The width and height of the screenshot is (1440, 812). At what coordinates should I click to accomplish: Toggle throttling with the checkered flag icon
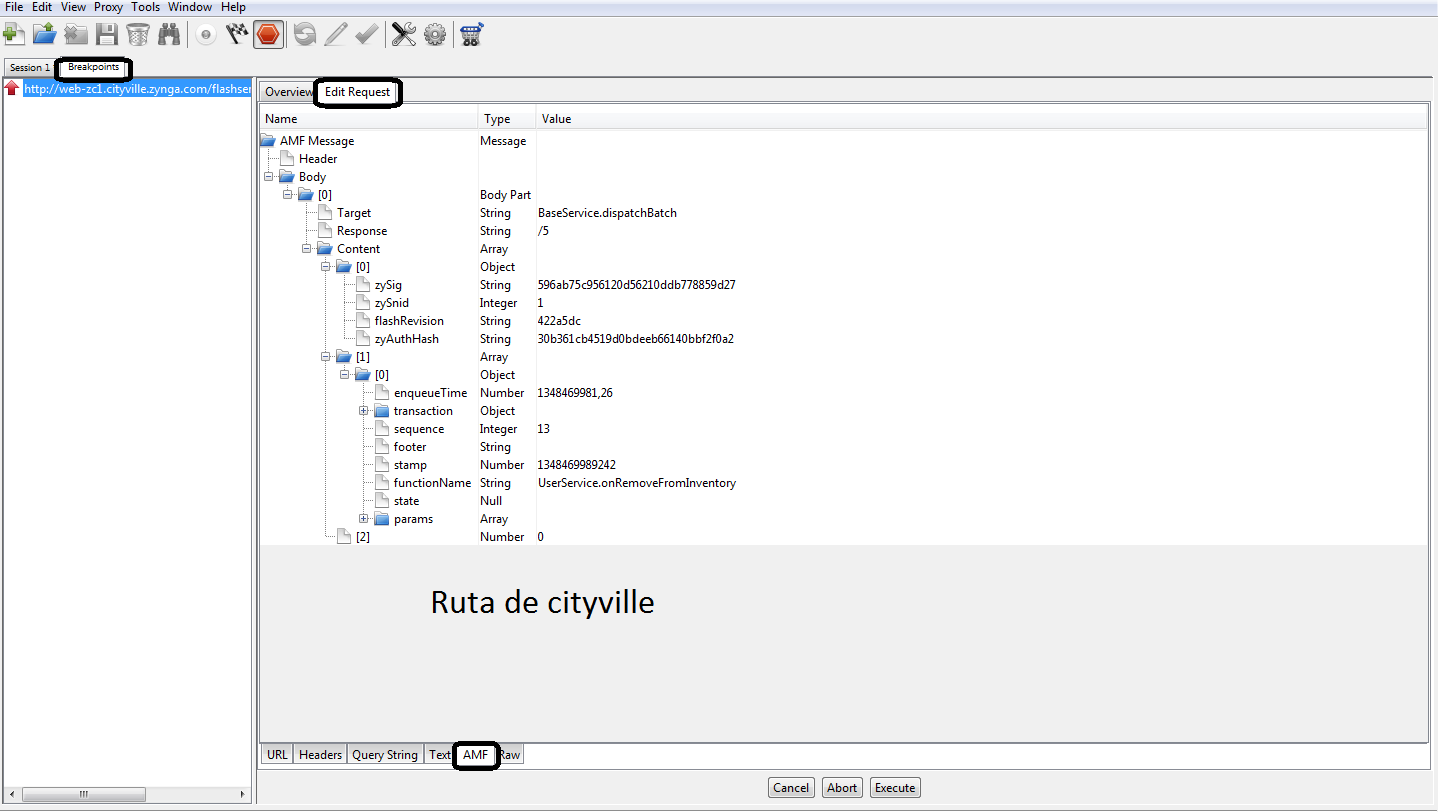[237, 35]
